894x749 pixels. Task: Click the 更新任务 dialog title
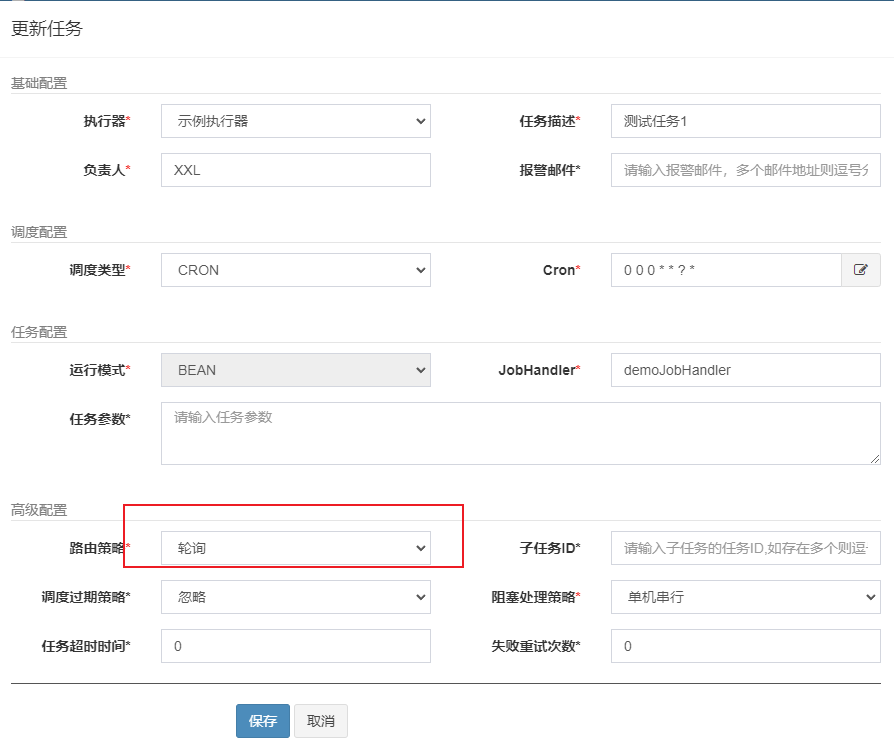click(x=47, y=29)
